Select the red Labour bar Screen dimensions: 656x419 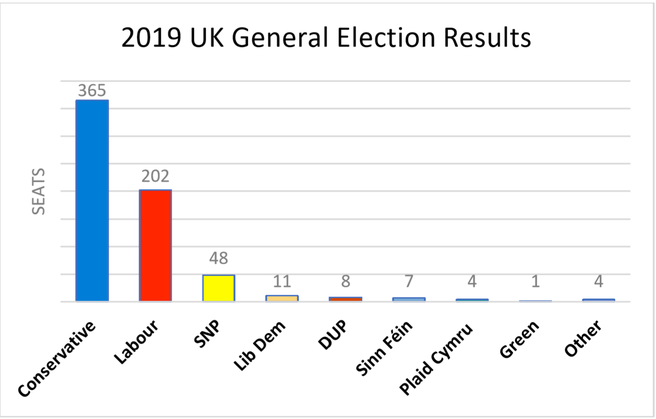155,245
